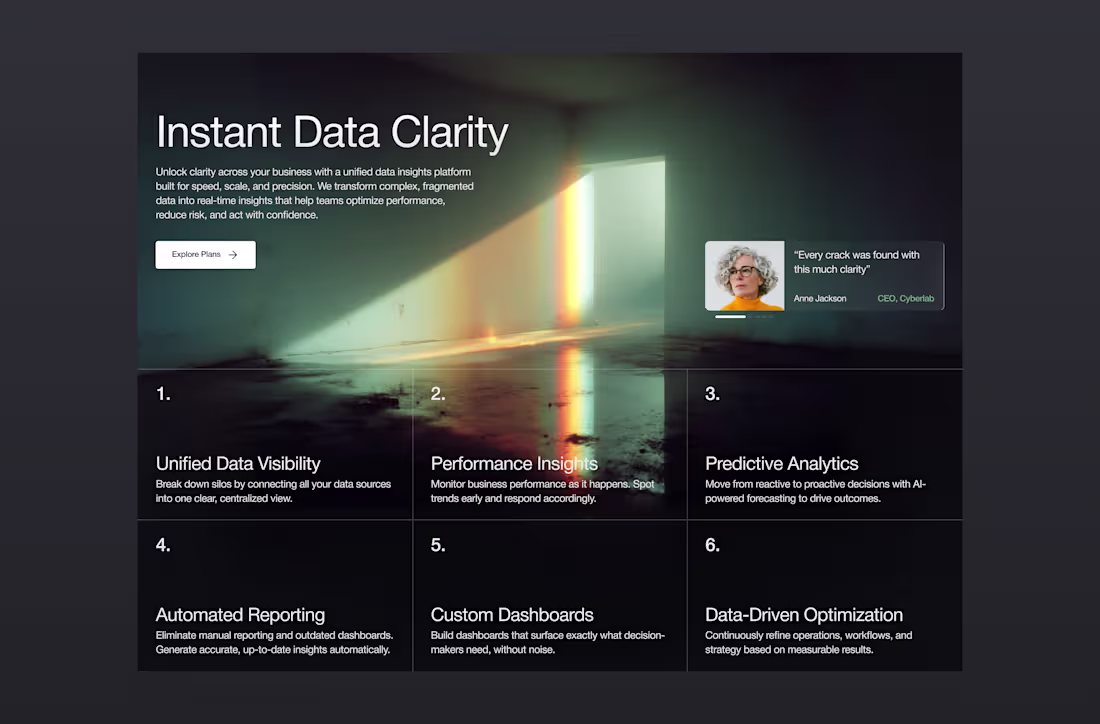
Task: Click the number badge on Unified Data Visibility card
Action: pyautogui.click(x=163, y=393)
